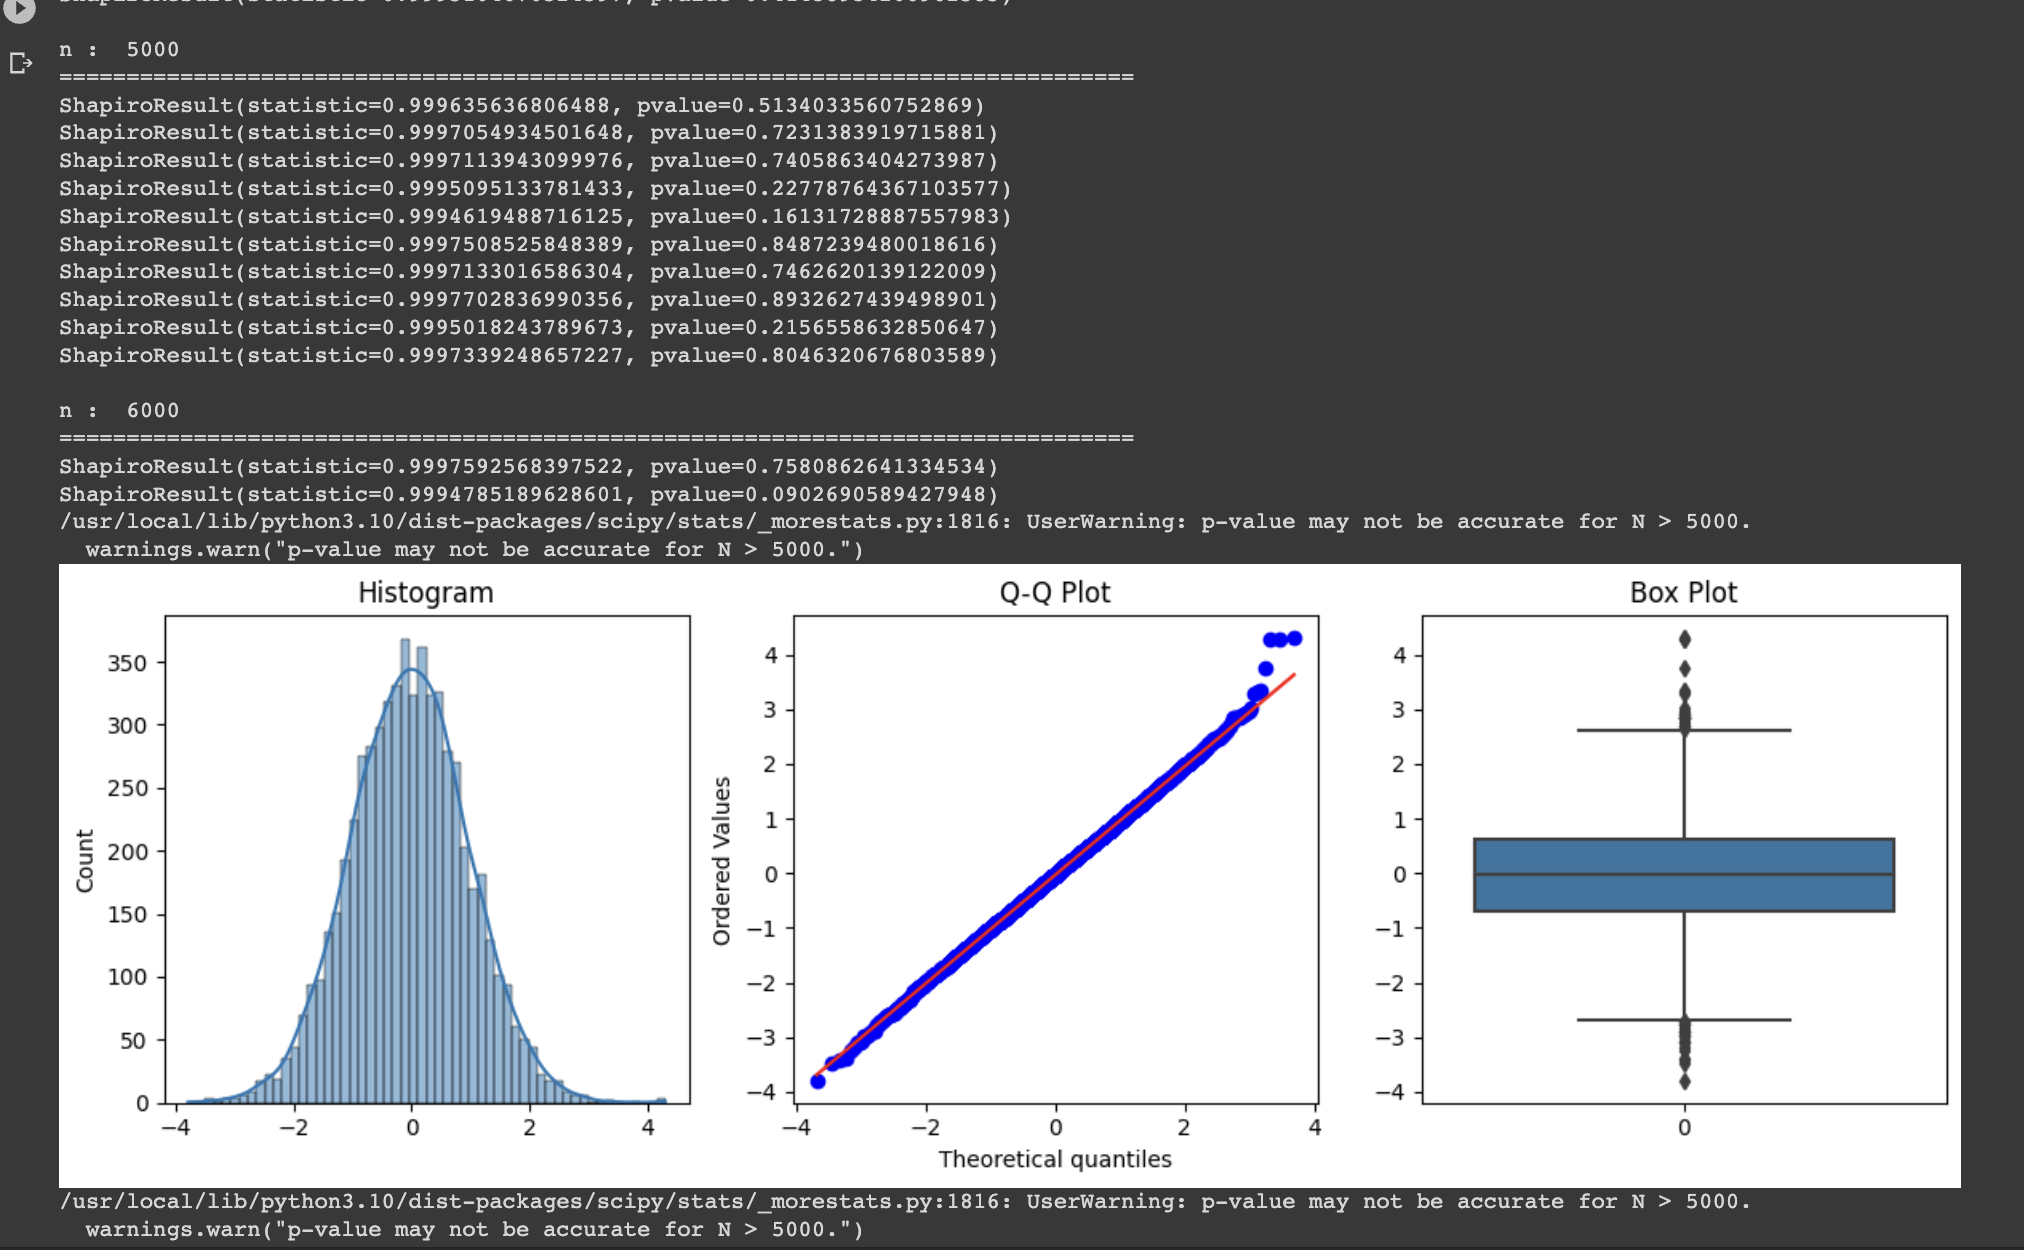
Task: Click the 'n : 5000' output line
Action: click(119, 50)
